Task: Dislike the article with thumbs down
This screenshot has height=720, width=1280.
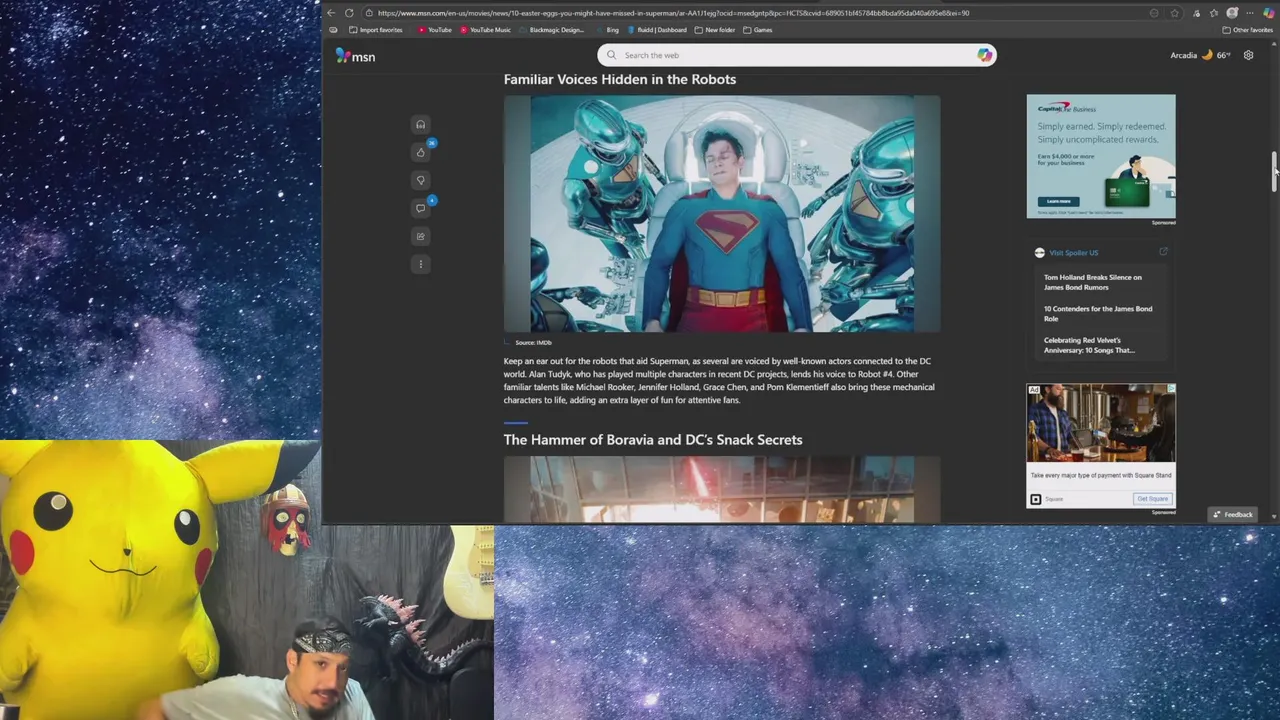Action: (420, 180)
